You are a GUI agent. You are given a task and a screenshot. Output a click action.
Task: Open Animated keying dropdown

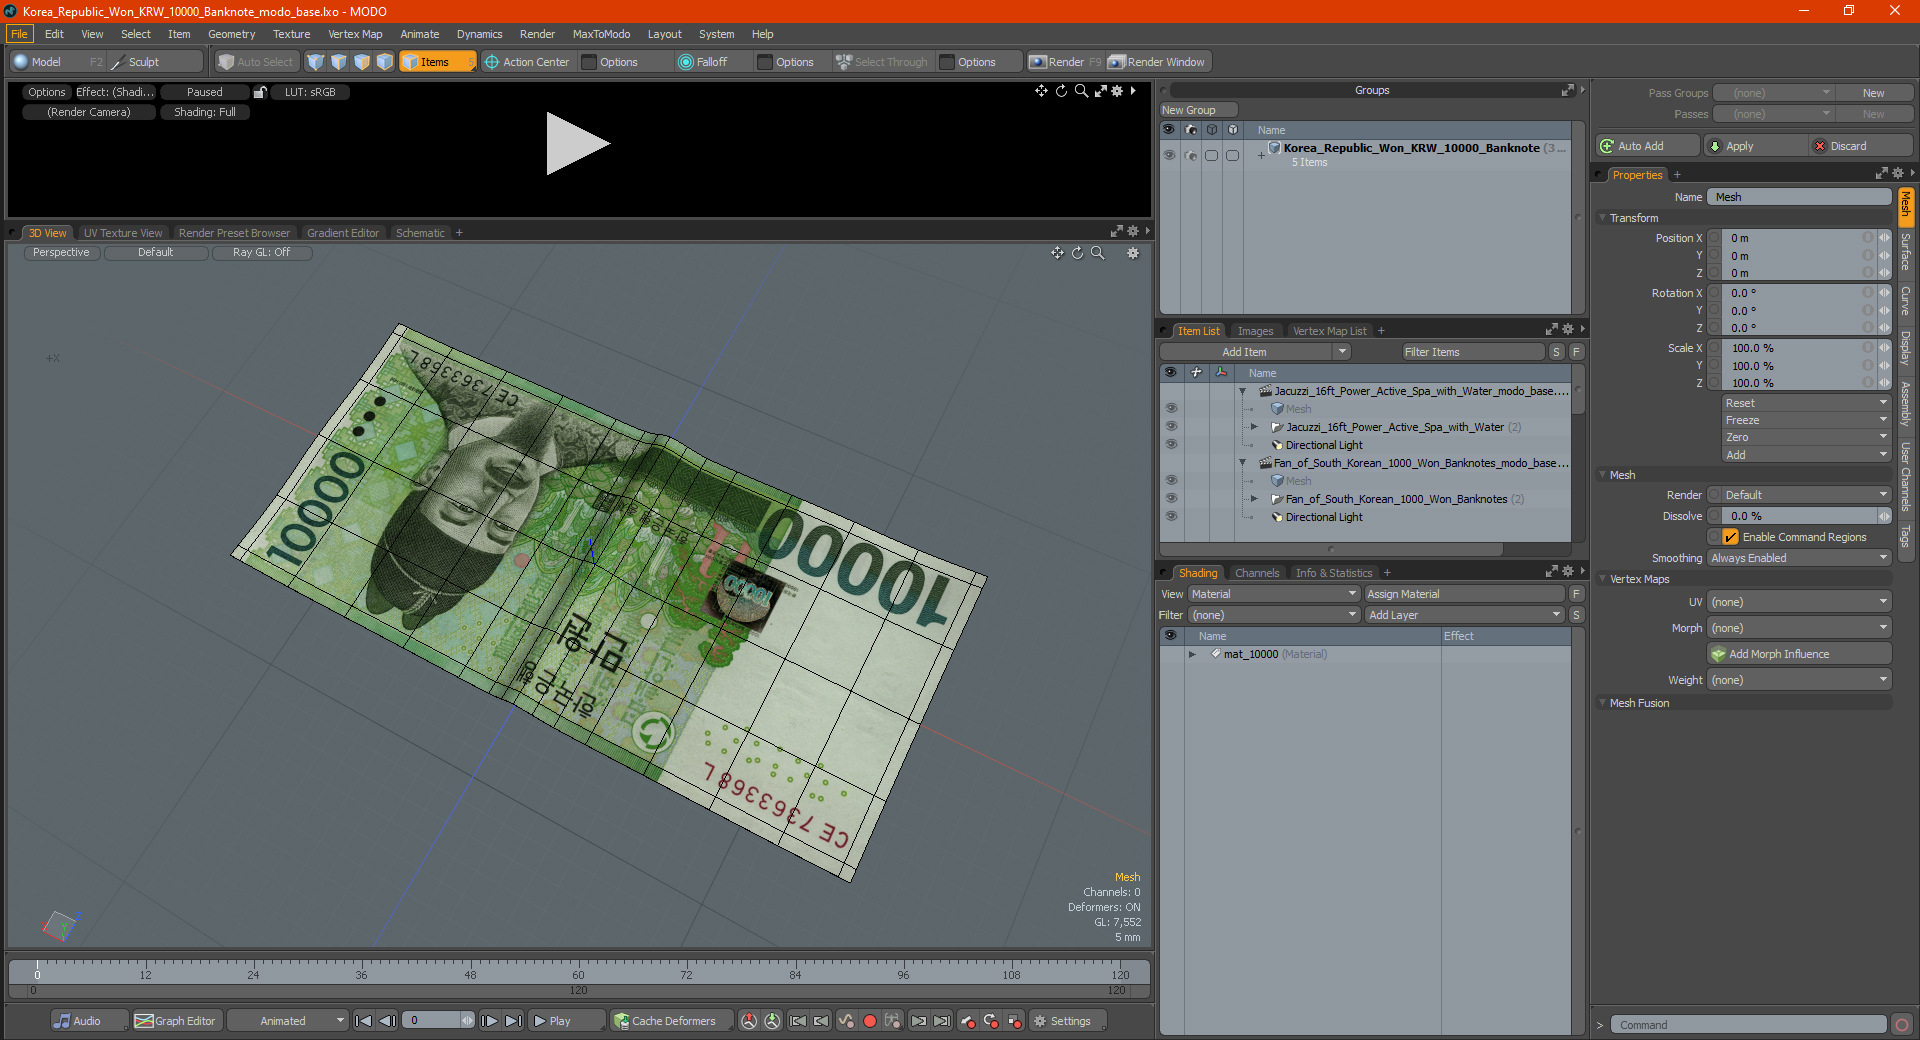coord(288,1021)
